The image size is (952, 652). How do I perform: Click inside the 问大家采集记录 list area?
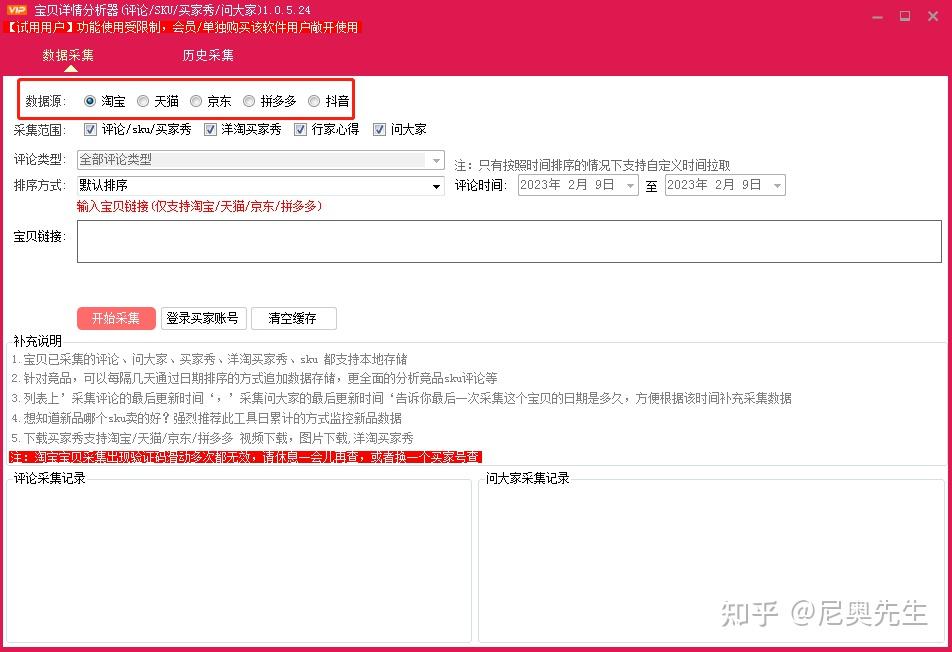tap(712, 562)
